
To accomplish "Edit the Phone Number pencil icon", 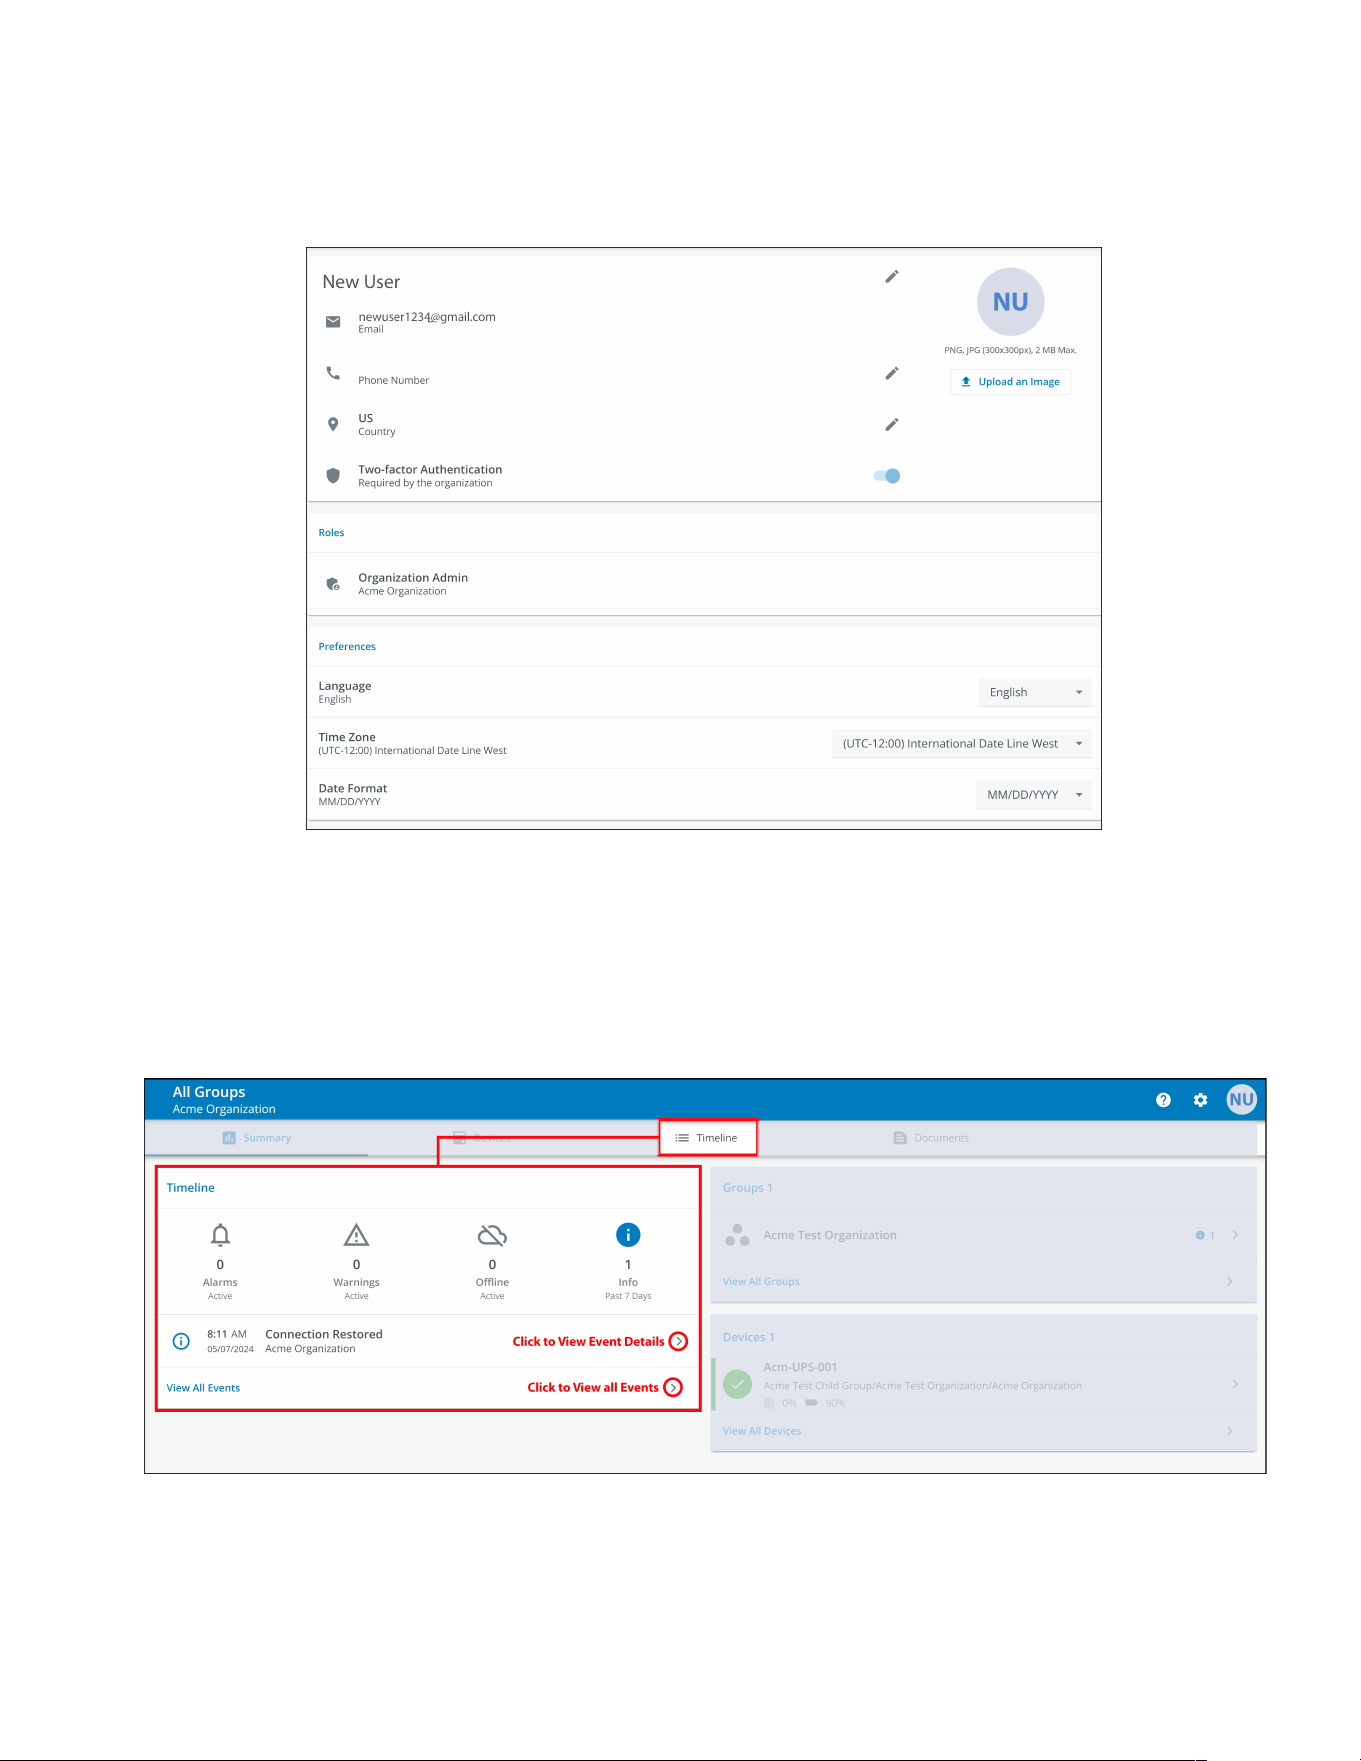I will (x=892, y=373).
